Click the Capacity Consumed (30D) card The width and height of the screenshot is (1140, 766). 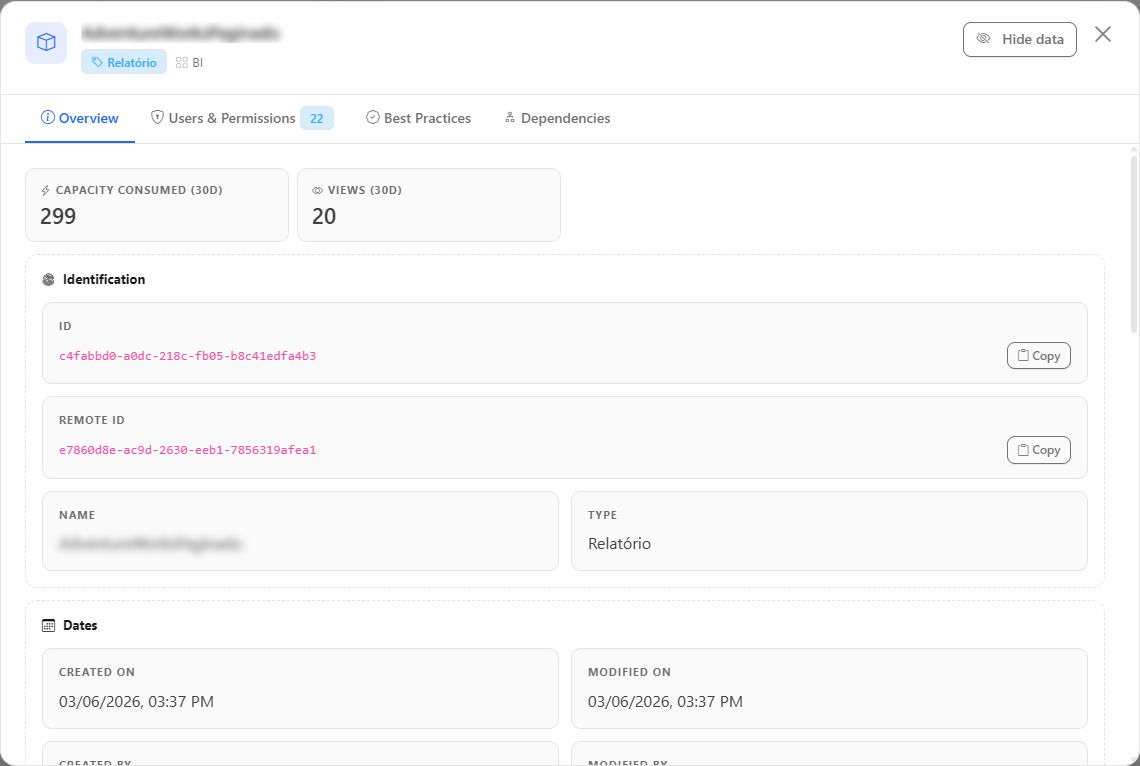(157, 205)
